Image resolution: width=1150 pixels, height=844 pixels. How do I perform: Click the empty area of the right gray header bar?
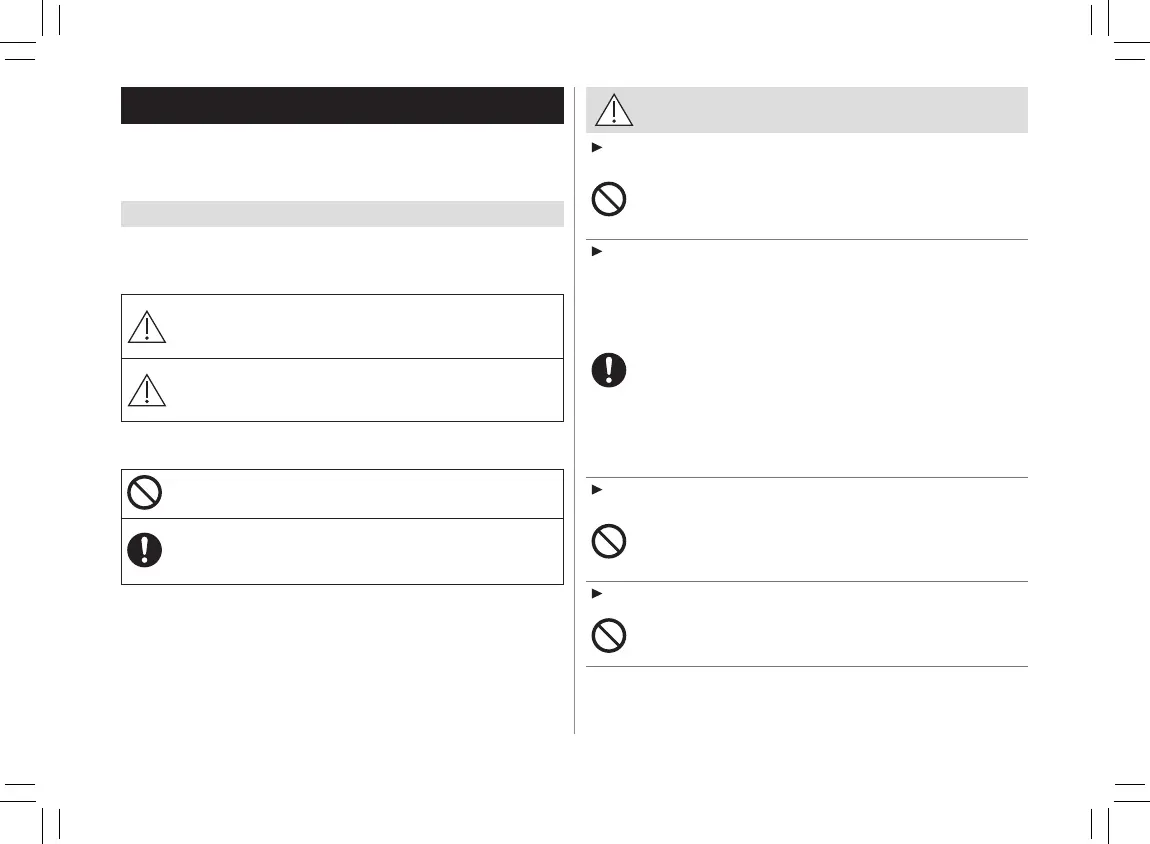click(830, 110)
